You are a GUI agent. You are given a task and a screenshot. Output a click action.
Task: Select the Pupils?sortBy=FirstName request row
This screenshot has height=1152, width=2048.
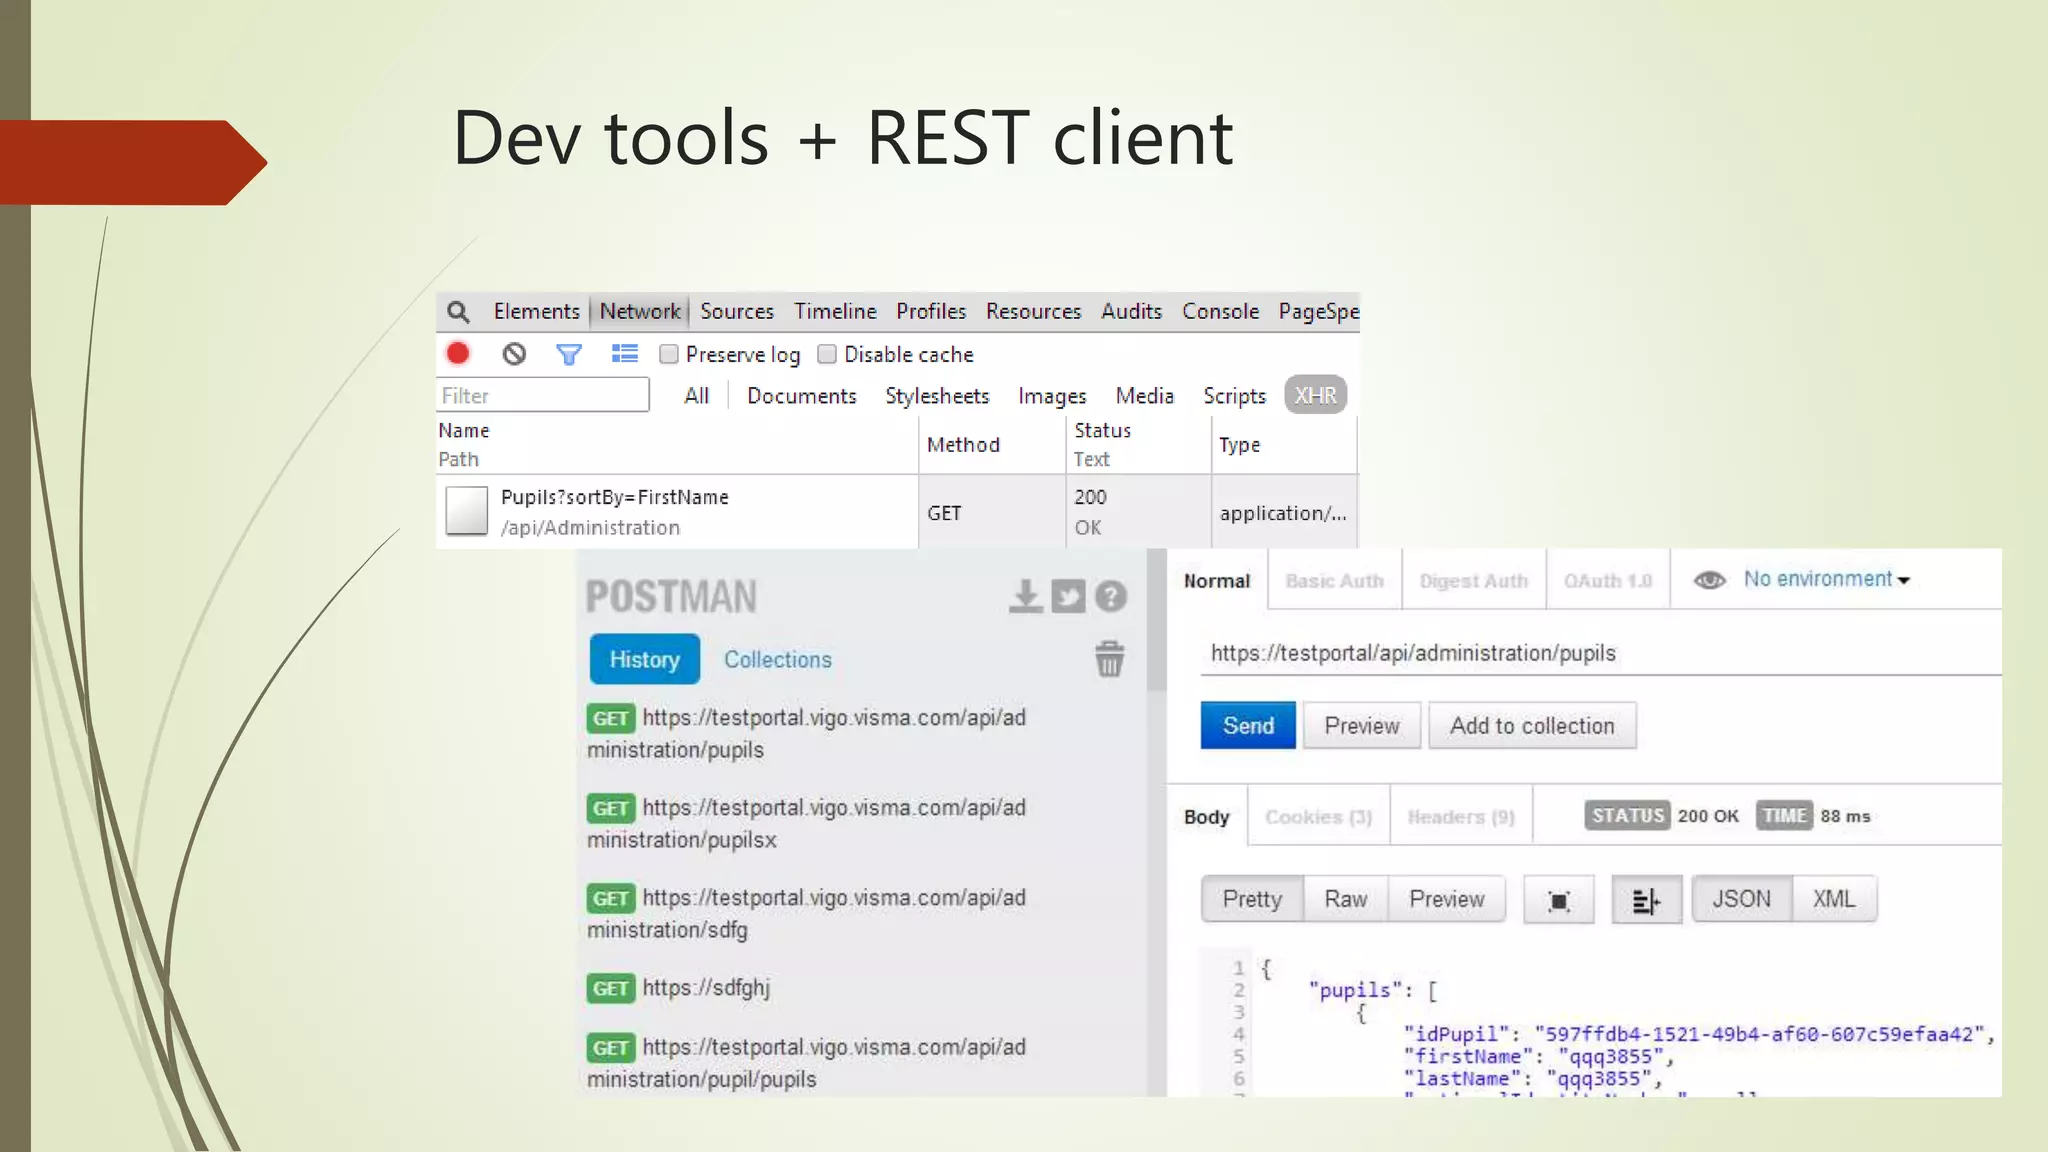(896, 511)
